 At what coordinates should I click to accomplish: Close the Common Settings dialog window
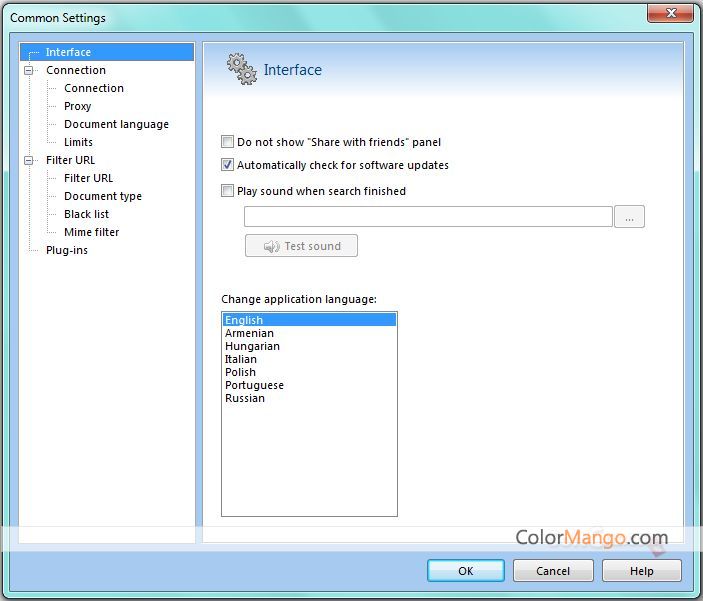(670, 14)
